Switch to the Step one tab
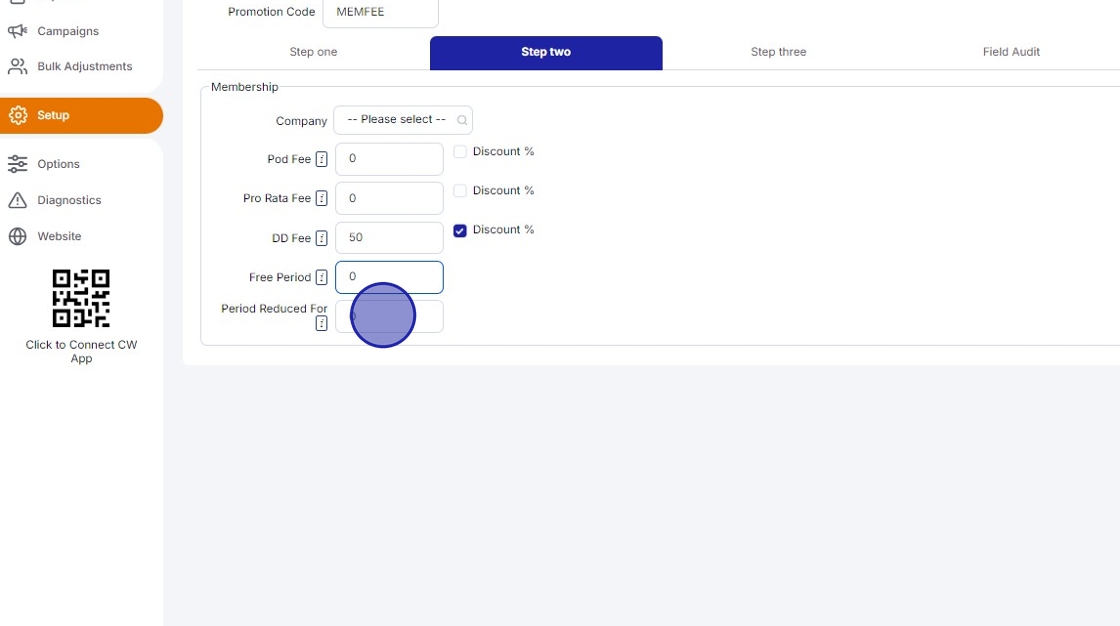Viewport: 1120px width, 626px height. tap(314, 52)
